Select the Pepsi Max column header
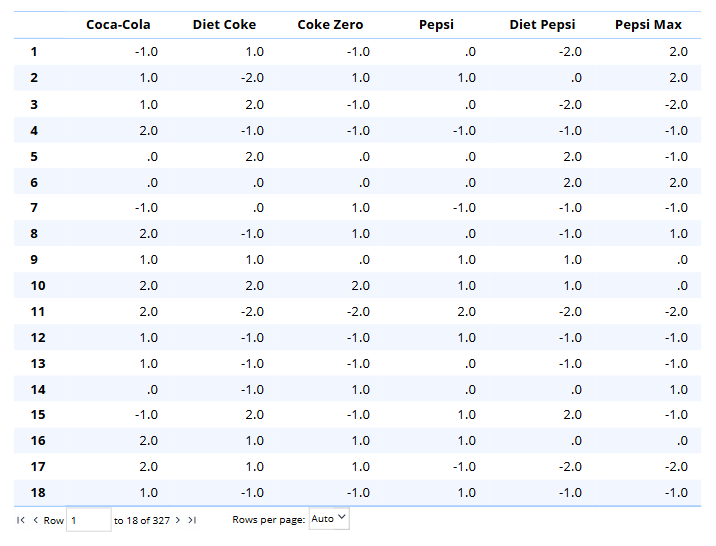Screen dimensions: 716x546 (648, 25)
